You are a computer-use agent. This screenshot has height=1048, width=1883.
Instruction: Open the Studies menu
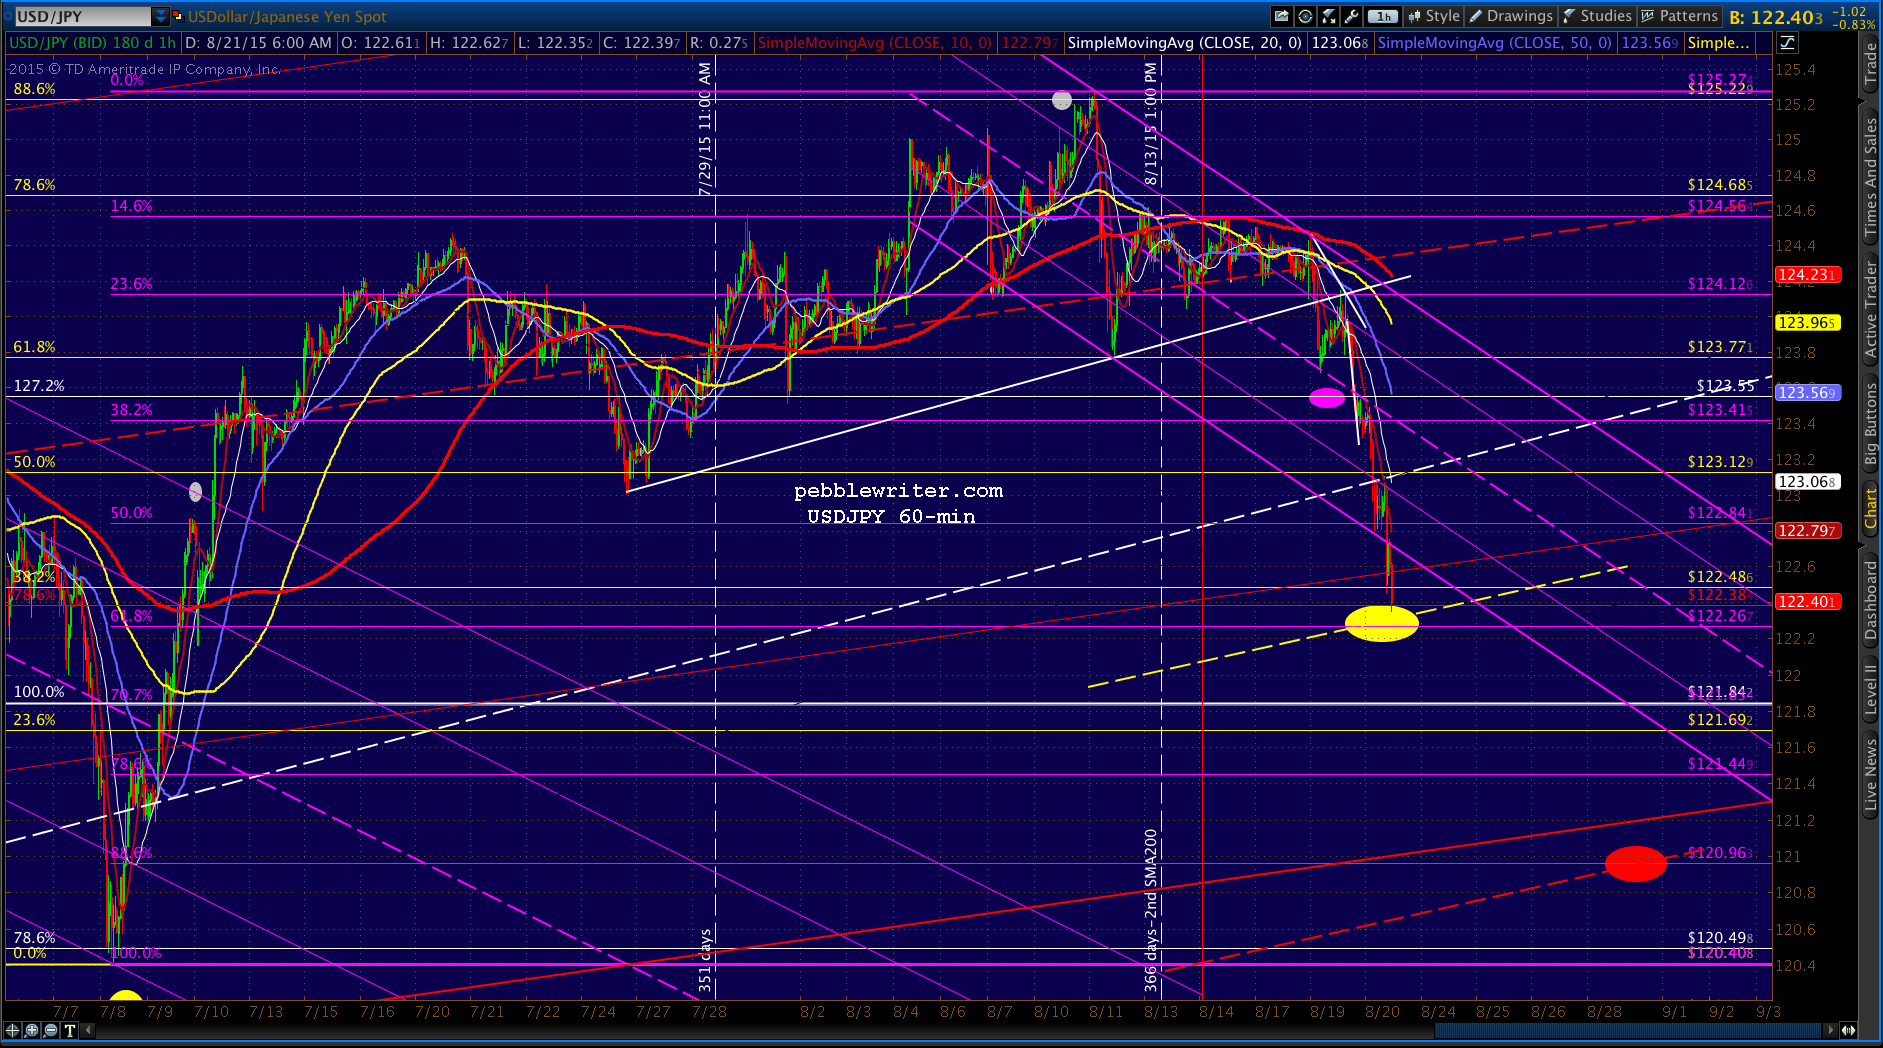(1597, 16)
